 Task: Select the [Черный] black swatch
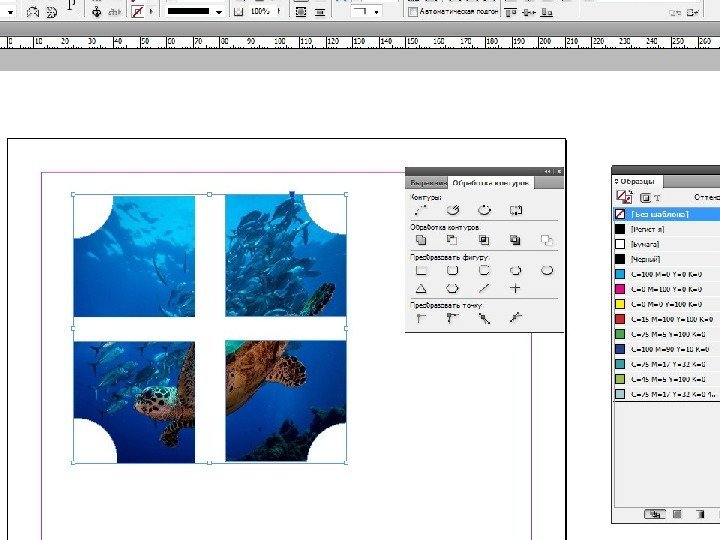667,259
